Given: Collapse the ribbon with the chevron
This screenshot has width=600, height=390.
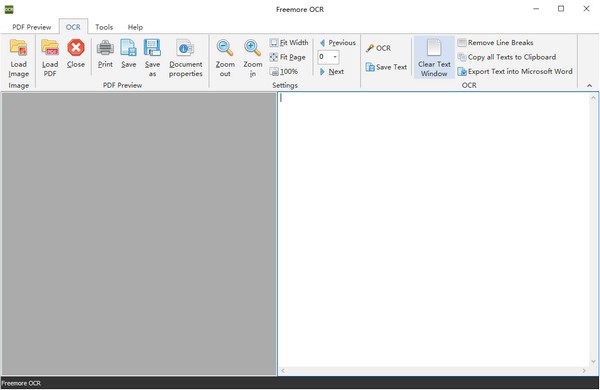Looking at the screenshot, I should point(589,85).
